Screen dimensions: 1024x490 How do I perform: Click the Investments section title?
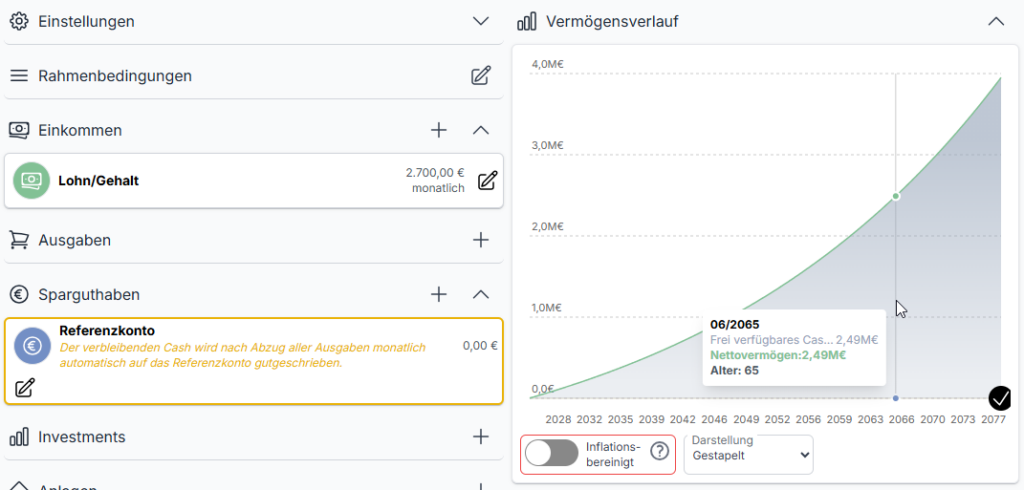82,436
